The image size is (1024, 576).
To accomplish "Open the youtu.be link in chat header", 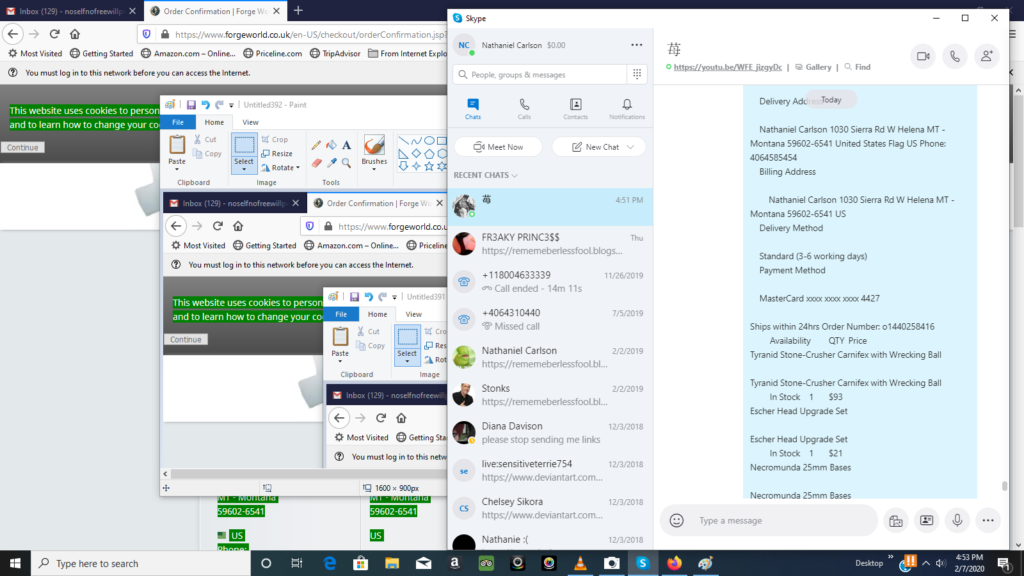I will coord(728,67).
